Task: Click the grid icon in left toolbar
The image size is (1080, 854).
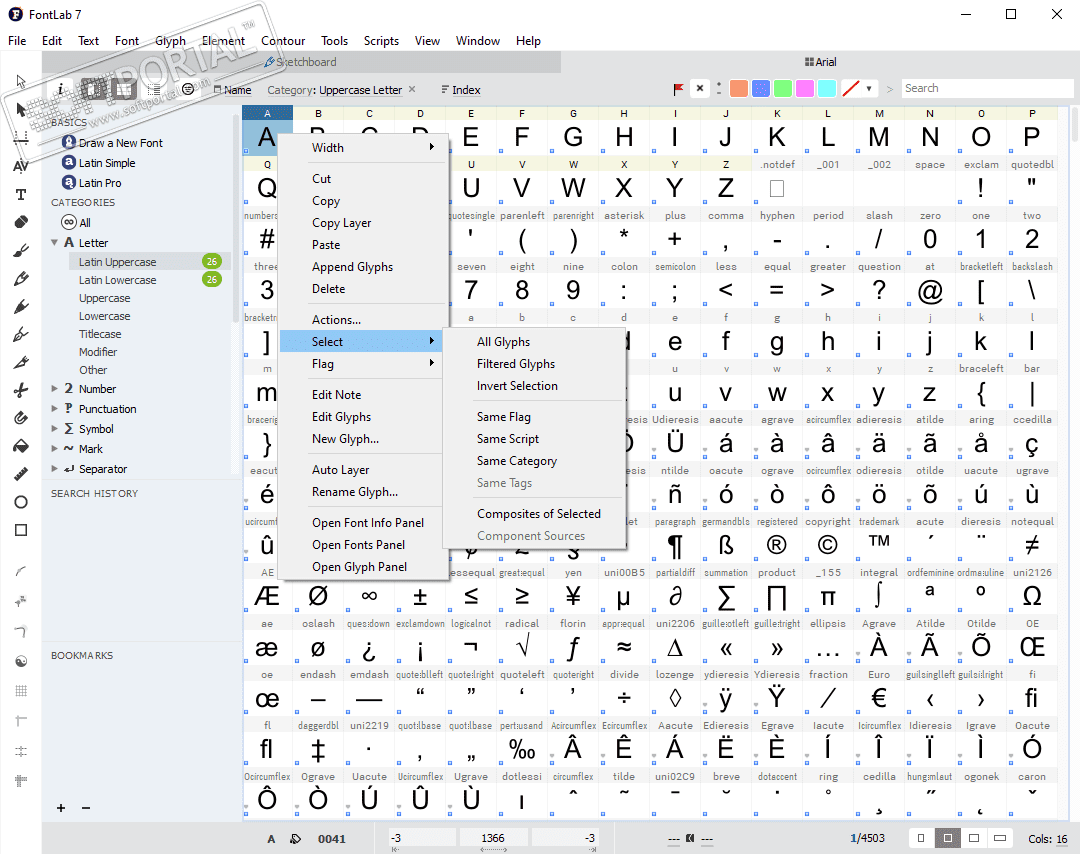Action: (x=21, y=691)
